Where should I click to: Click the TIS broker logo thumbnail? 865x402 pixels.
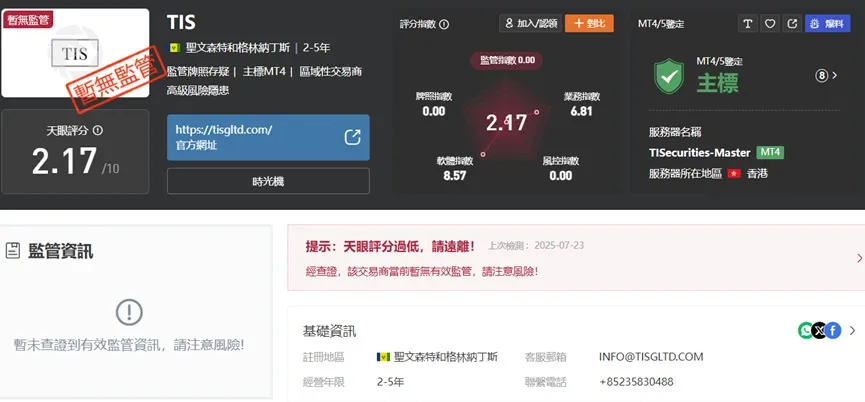75,53
